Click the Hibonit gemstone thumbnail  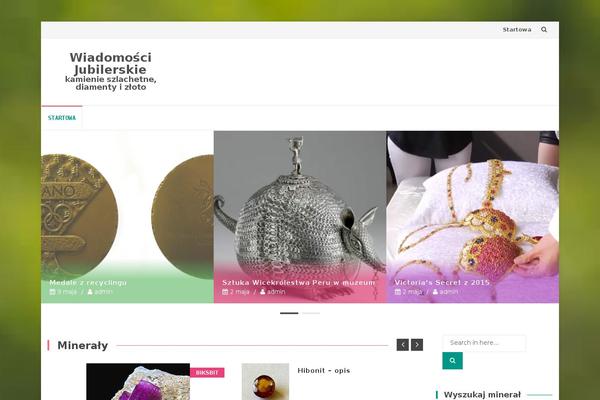[265, 382]
